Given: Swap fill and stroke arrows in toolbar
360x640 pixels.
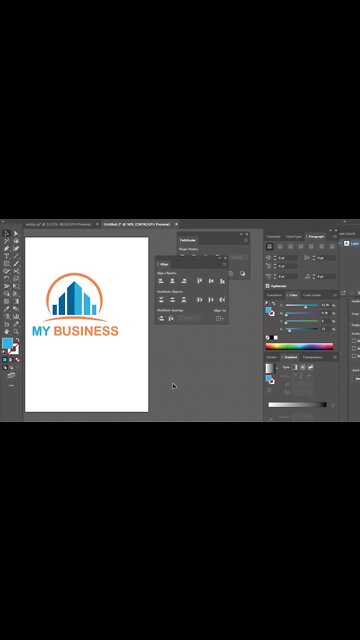Looking at the screenshot, I should (18, 340).
